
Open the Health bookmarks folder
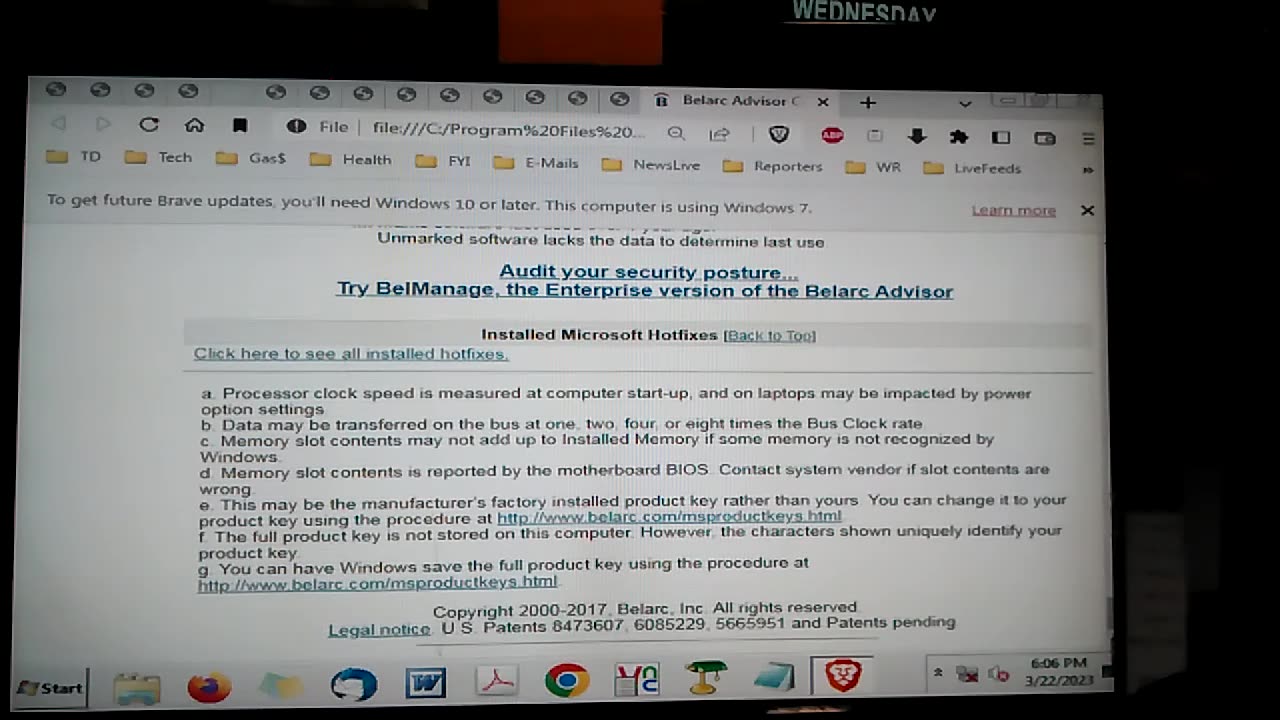350,159
